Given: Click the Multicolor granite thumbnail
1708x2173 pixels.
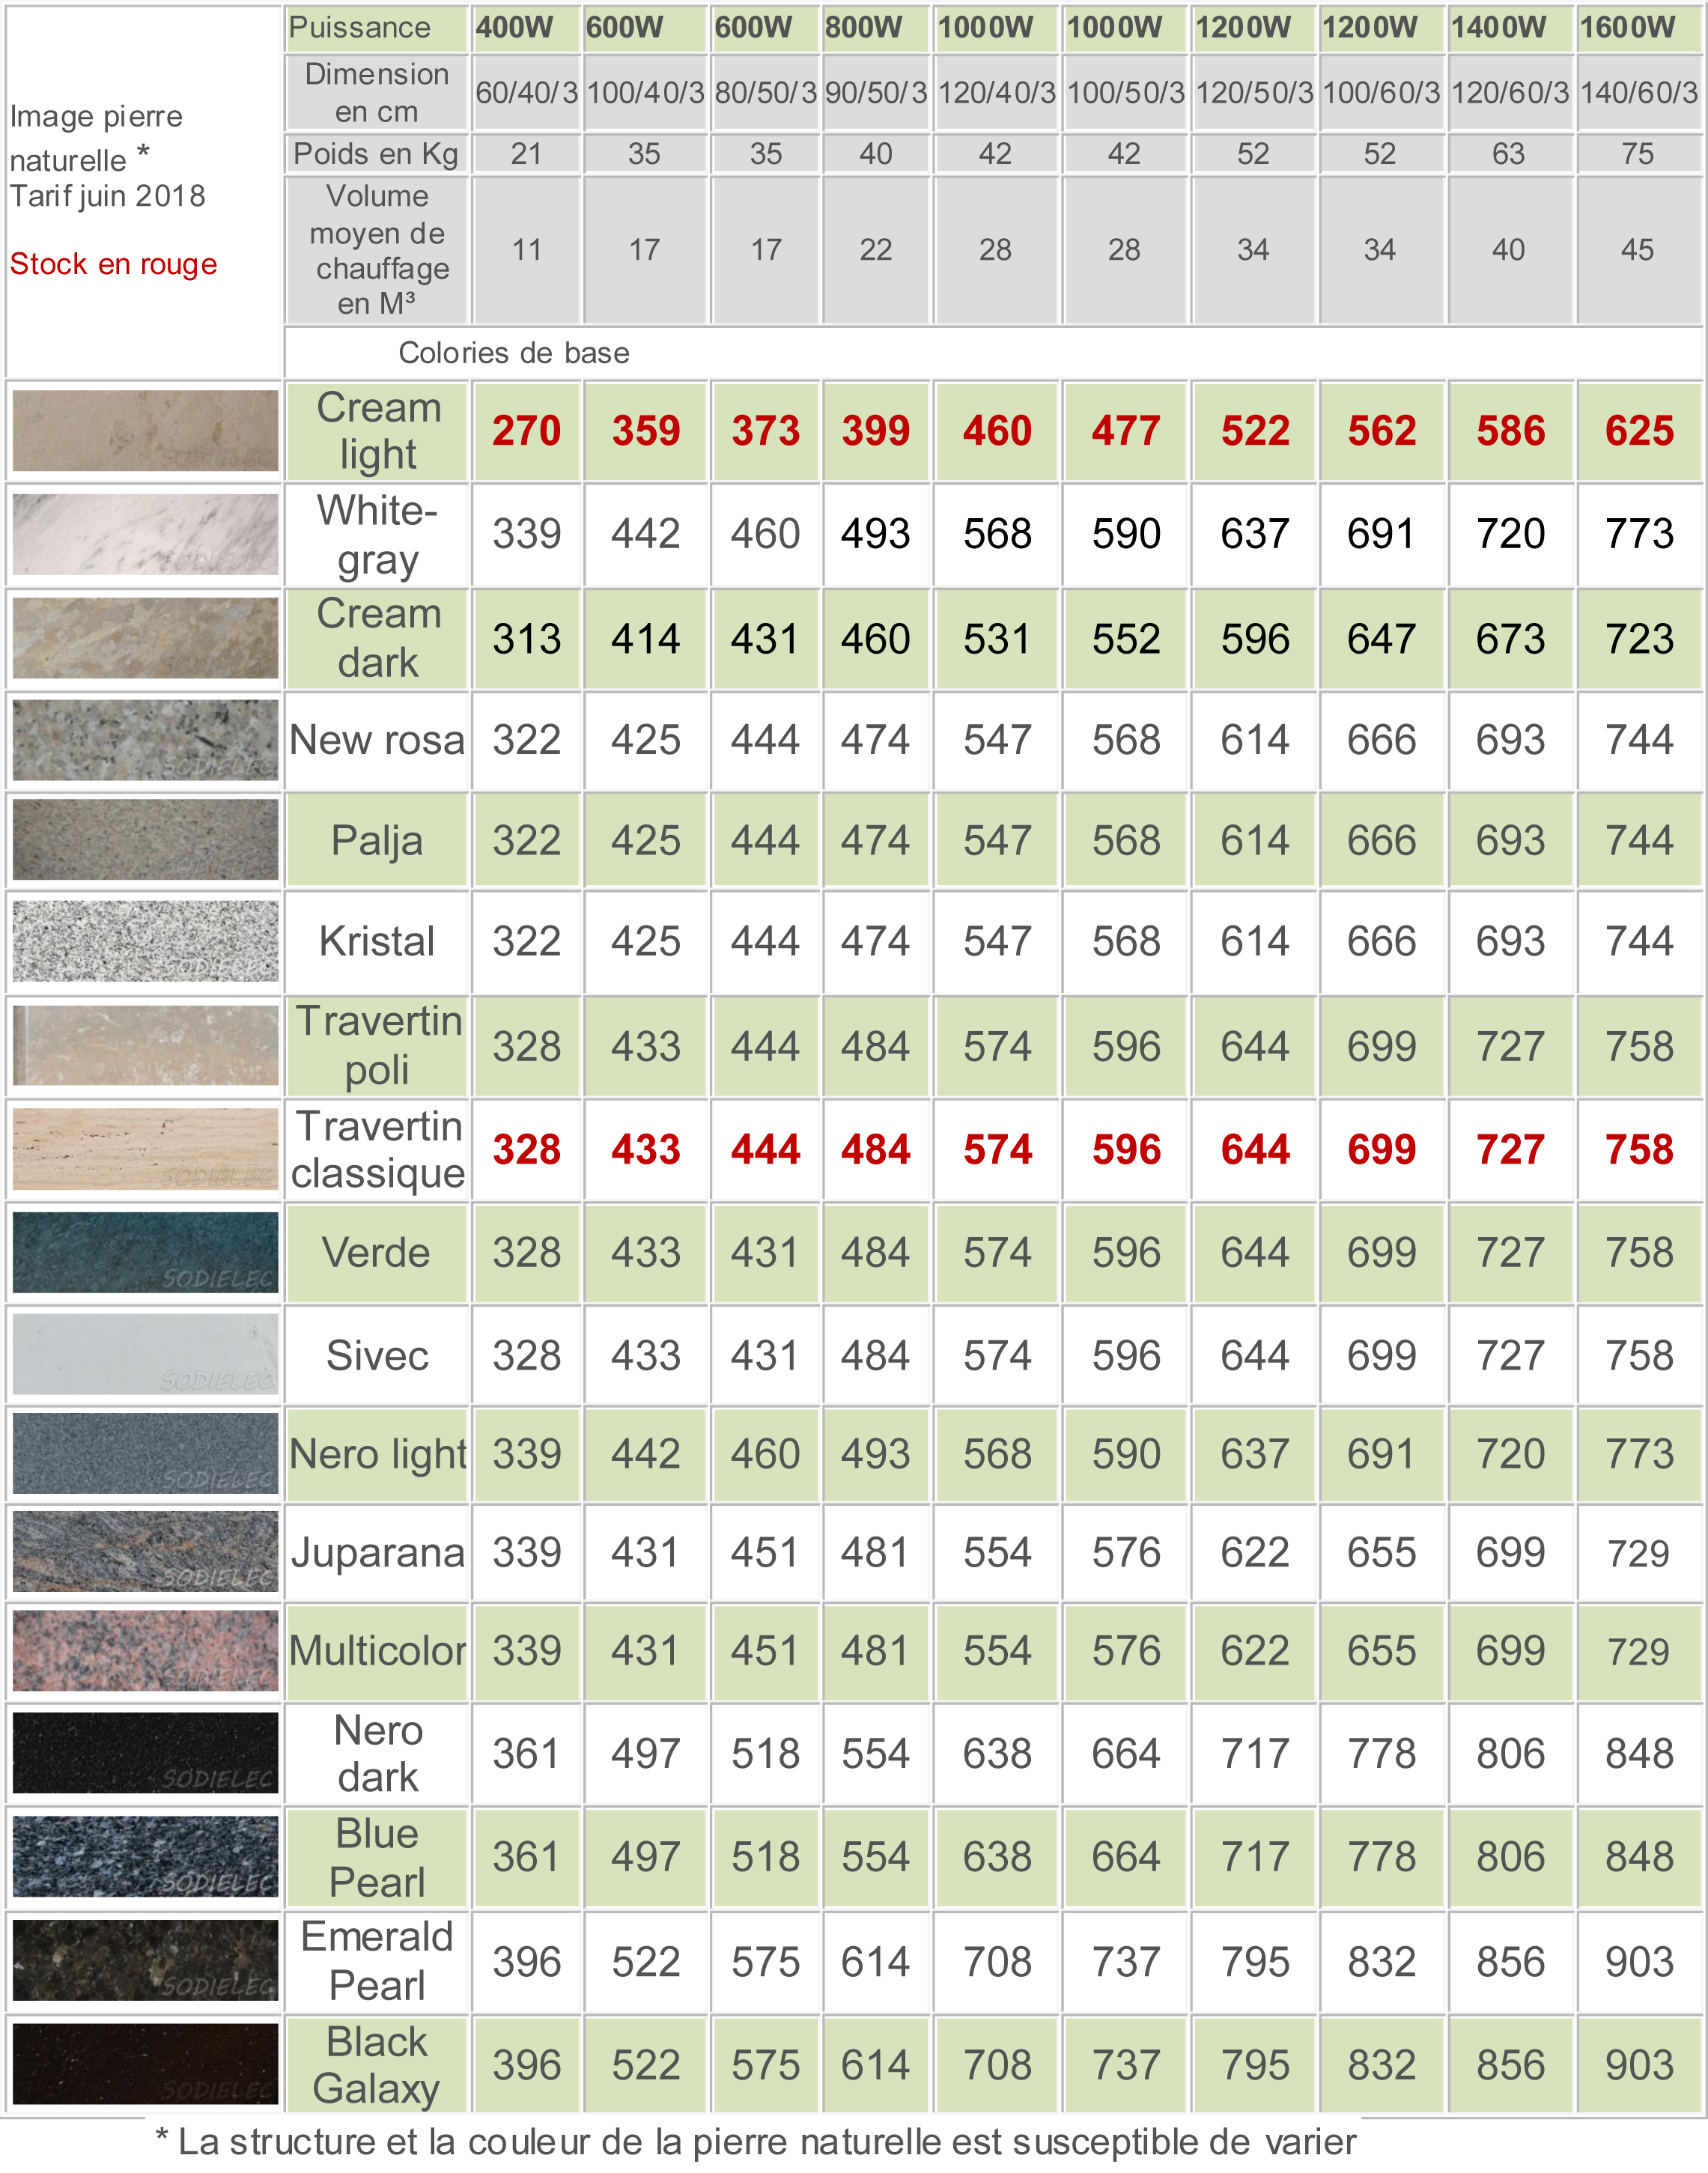Looking at the screenshot, I should coord(145,1651).
